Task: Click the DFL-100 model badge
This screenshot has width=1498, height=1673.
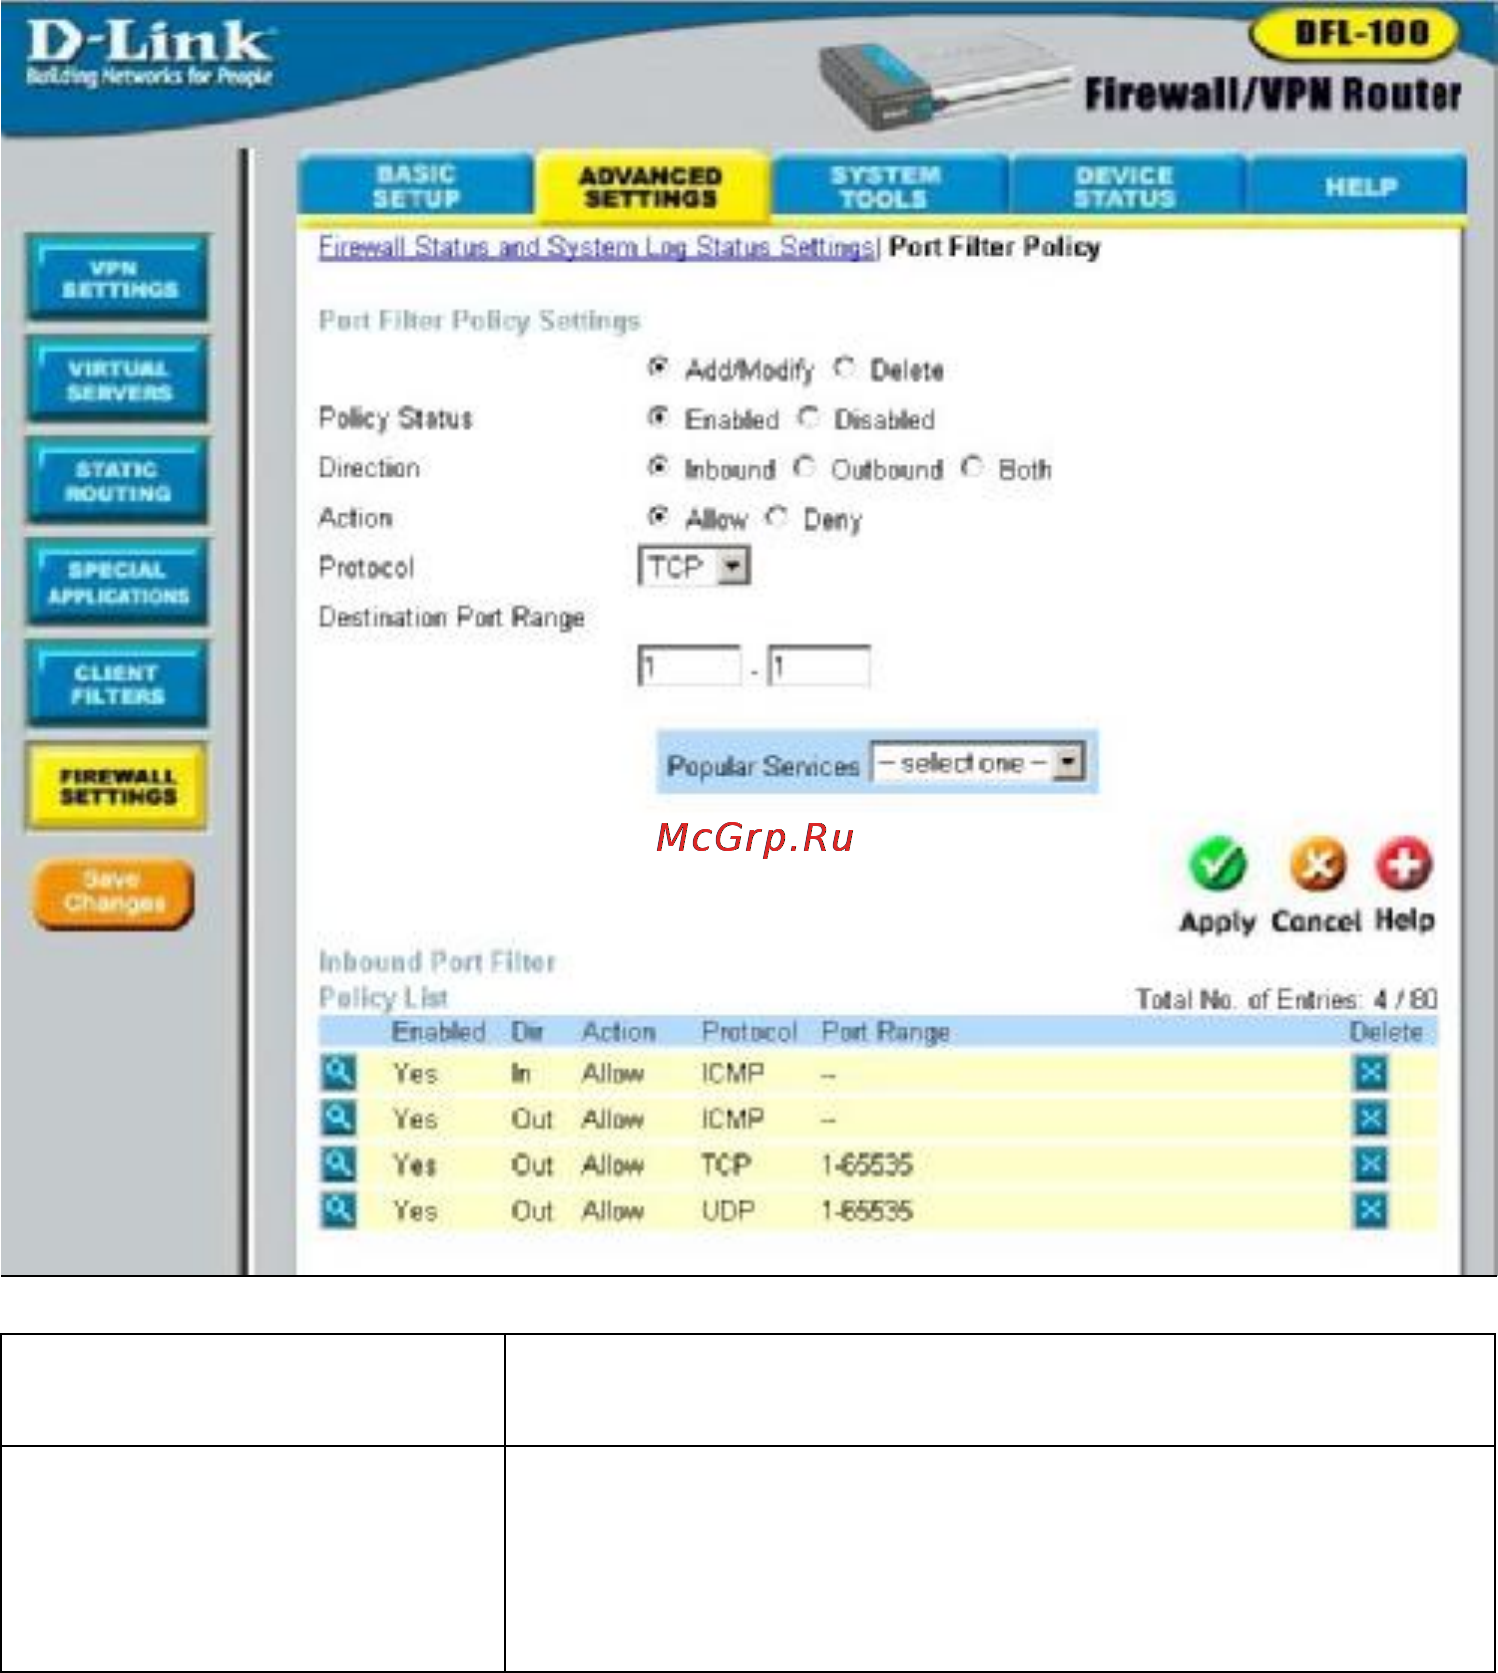Action: (1355, 34)
